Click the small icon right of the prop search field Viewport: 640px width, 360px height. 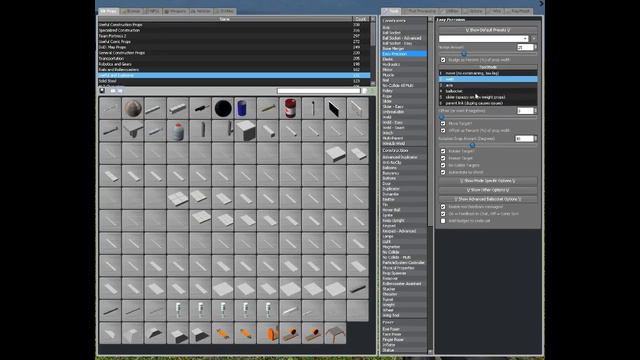(x=364, y=91)
